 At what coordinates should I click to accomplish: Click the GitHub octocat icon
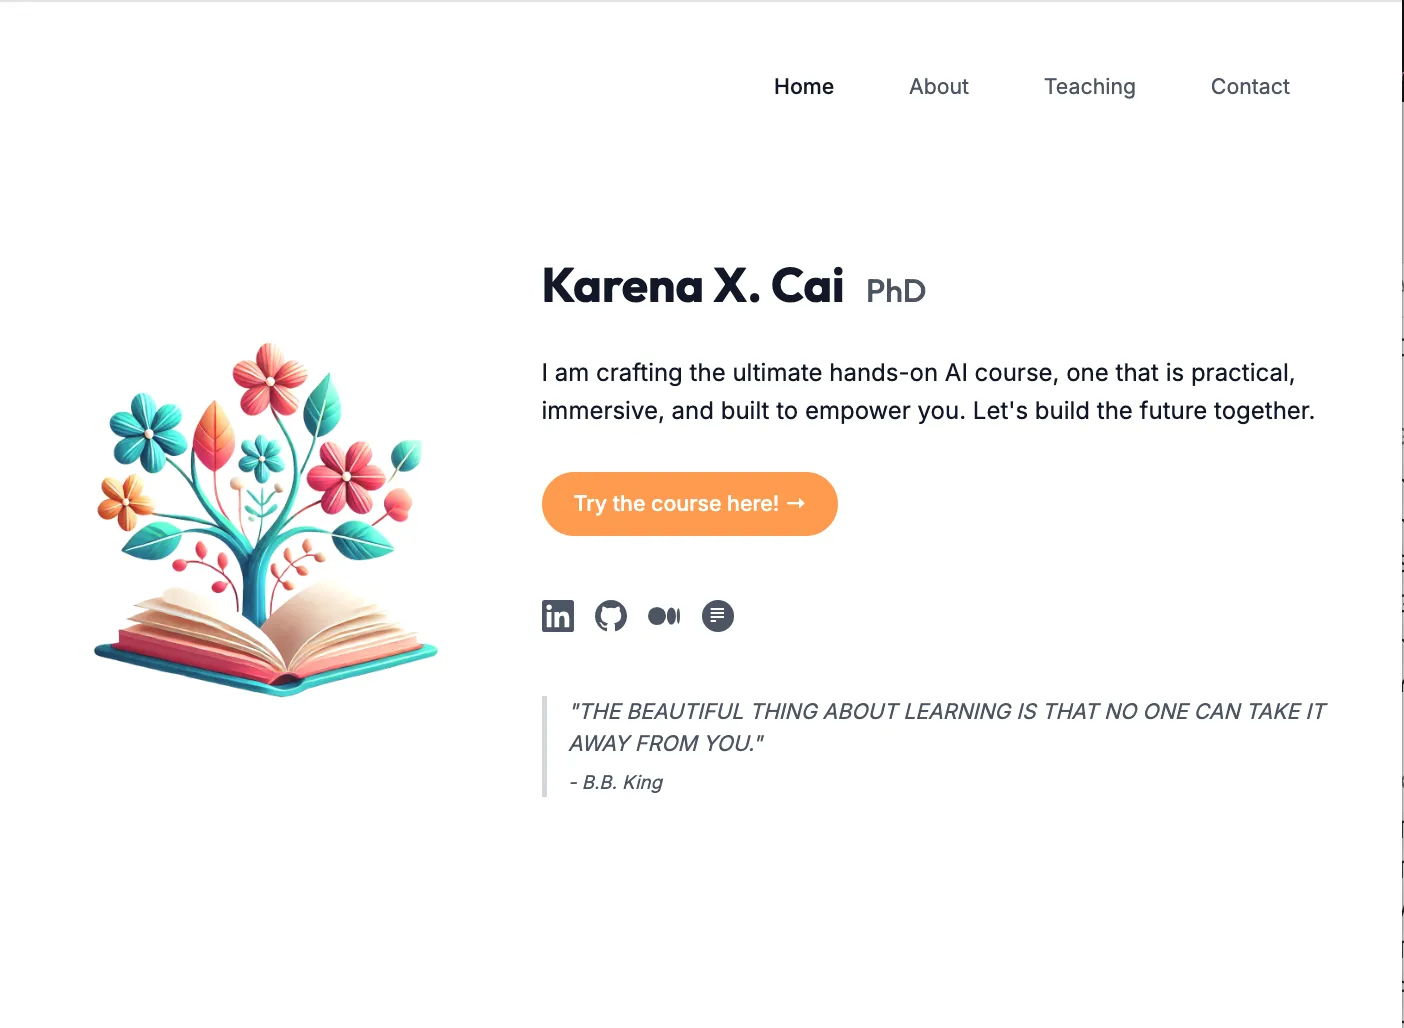(x=611, y=616)
